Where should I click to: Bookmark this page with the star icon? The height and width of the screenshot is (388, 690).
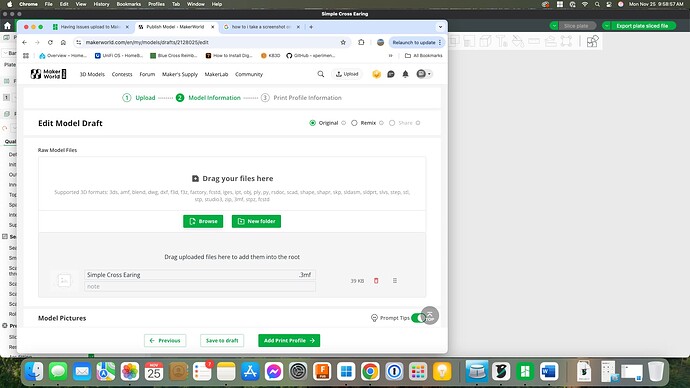343,42
